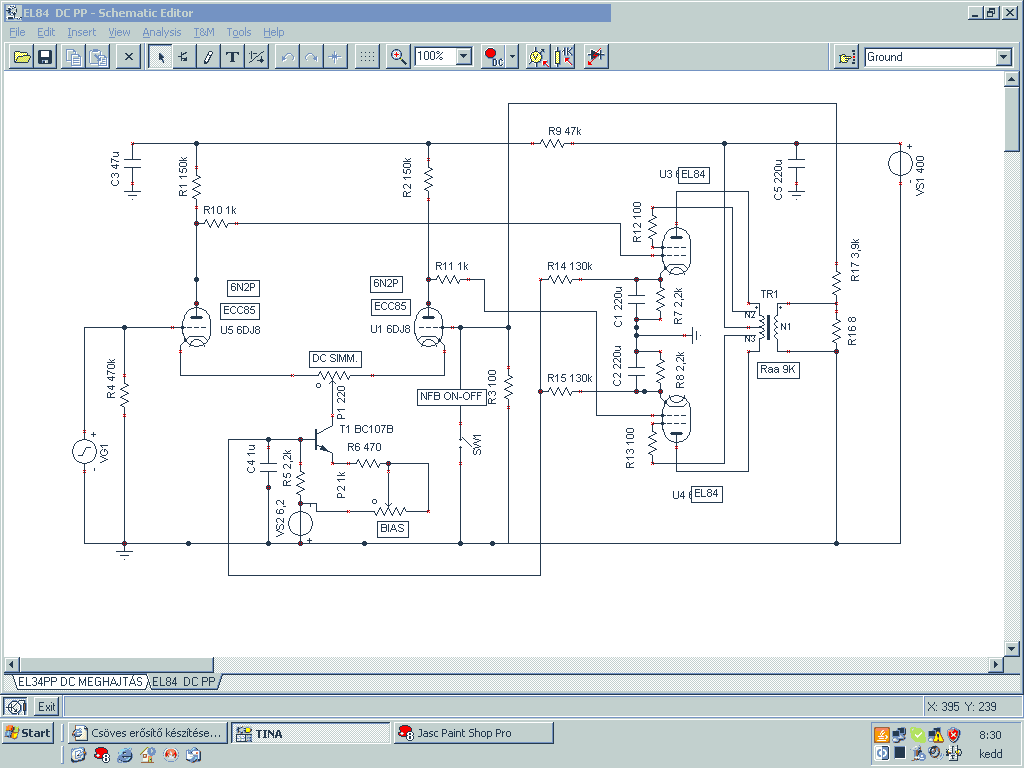Open the Windows Start menu
The height and width of the screenshot is (768, 1024).
pyautogui.click(x=27, y=733)
